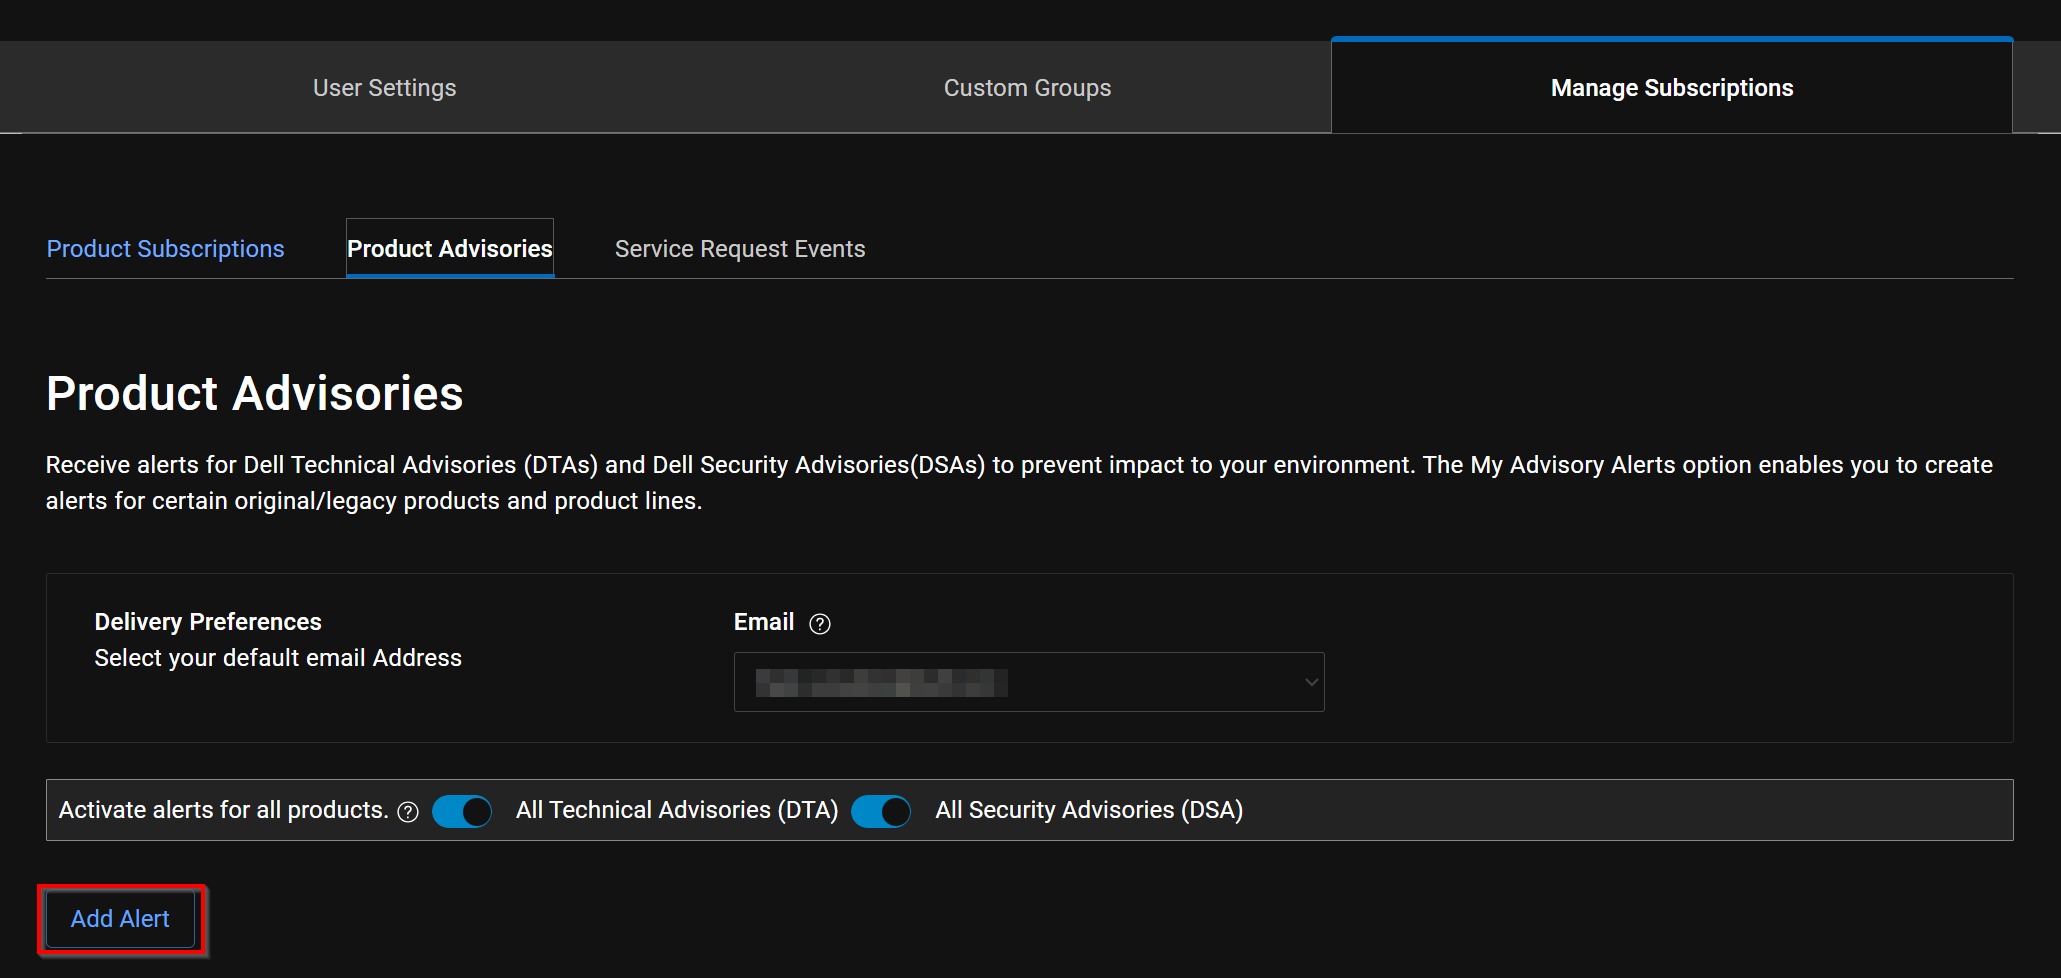This screenshot has height=978, width=2061.
Task: Click the help icon beside Email
Action: 820,623
